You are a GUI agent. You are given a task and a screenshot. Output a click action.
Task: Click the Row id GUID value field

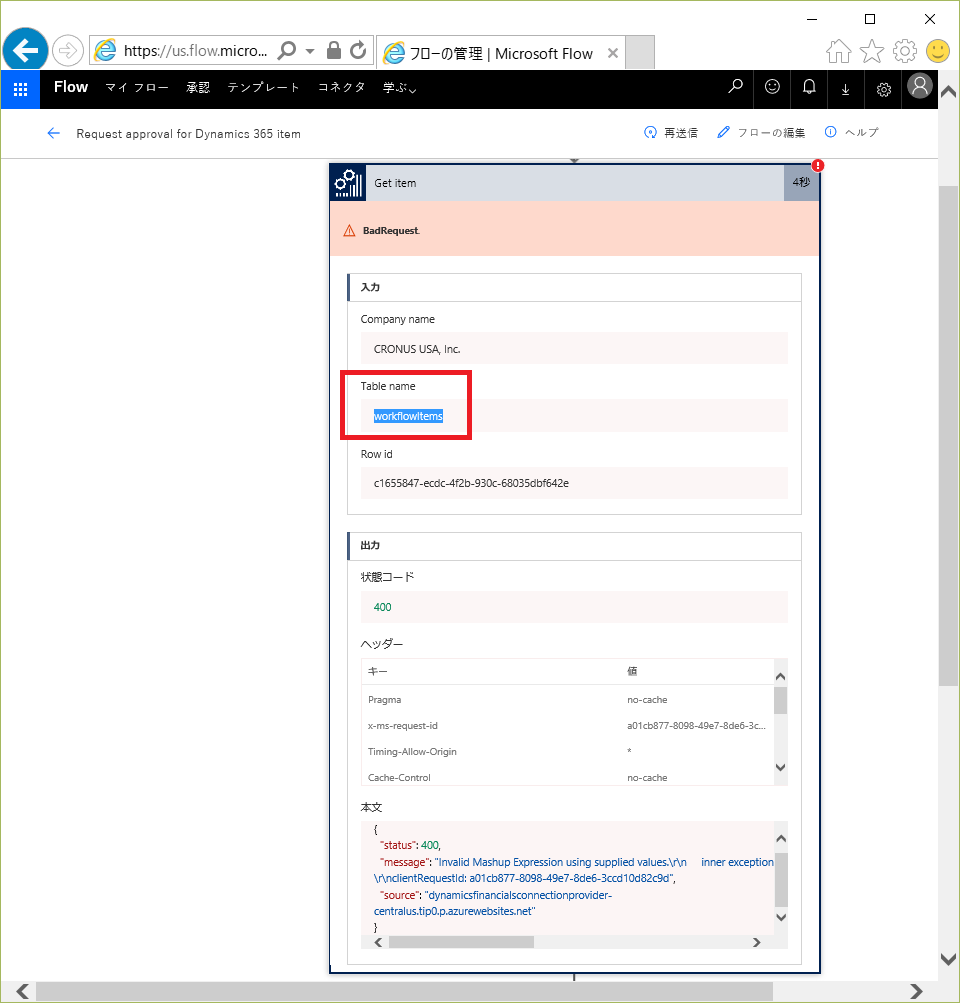point(574,483)
